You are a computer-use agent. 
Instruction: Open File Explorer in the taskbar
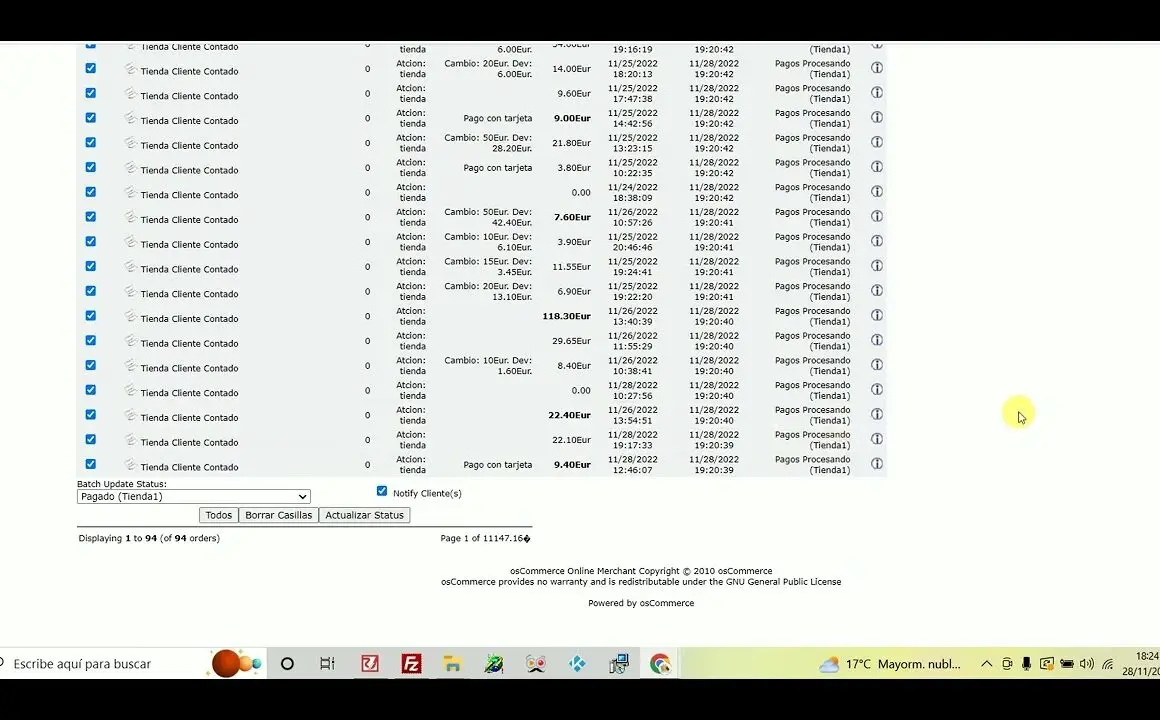coord(452,664)
